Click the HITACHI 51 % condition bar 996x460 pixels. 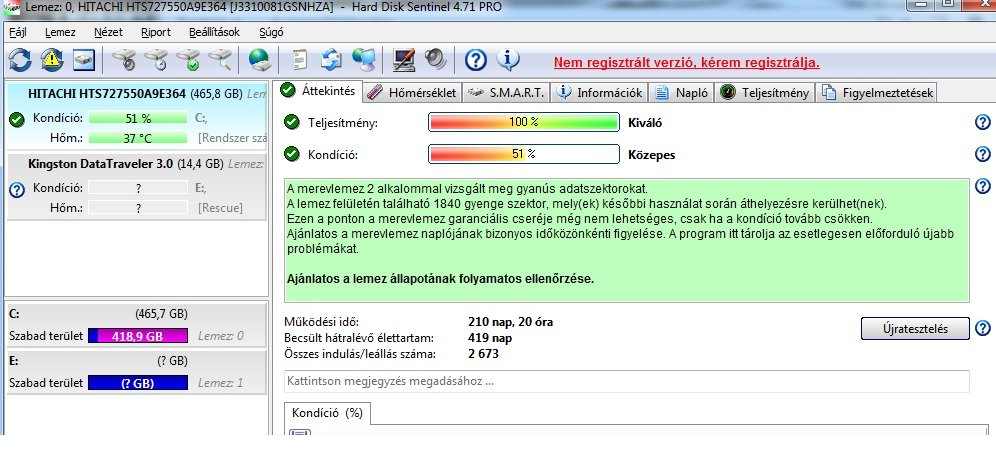click(138, 118)
